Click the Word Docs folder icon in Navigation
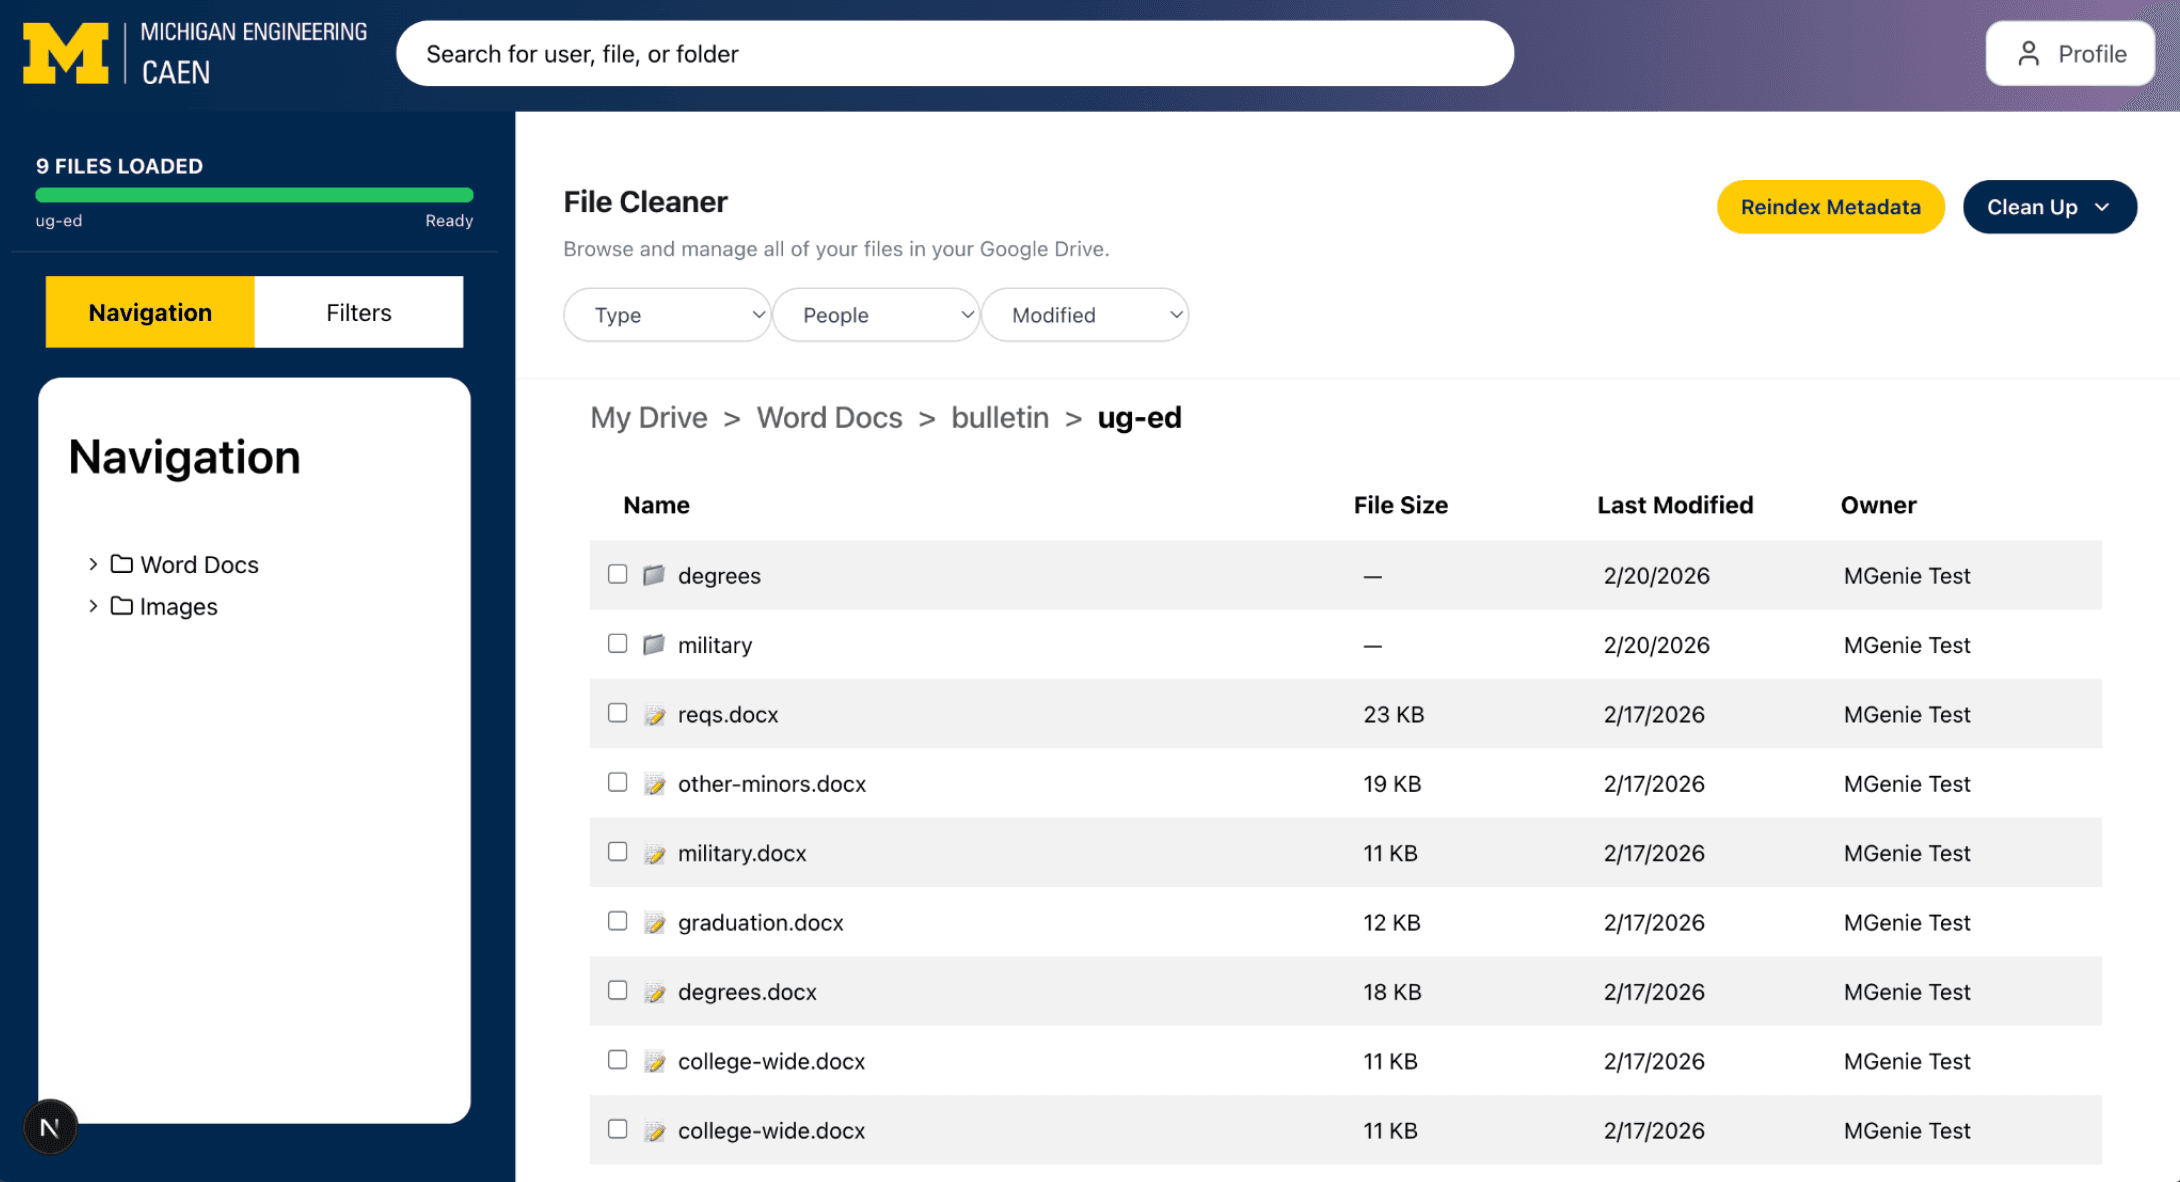This screenshot has width=2180, height=1182. (121, 564)
